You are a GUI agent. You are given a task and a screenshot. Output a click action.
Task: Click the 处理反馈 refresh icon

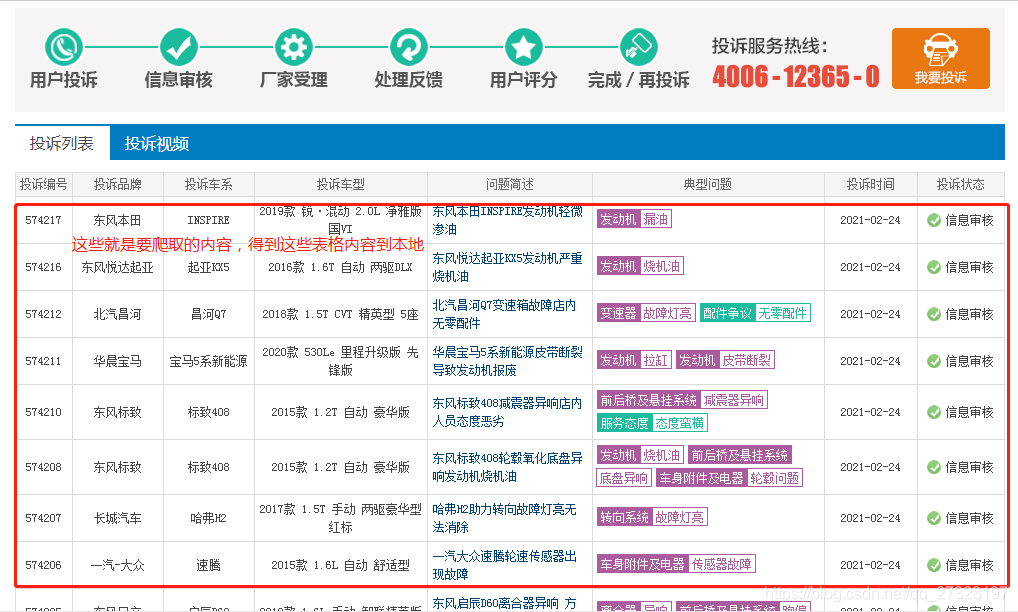408,47
